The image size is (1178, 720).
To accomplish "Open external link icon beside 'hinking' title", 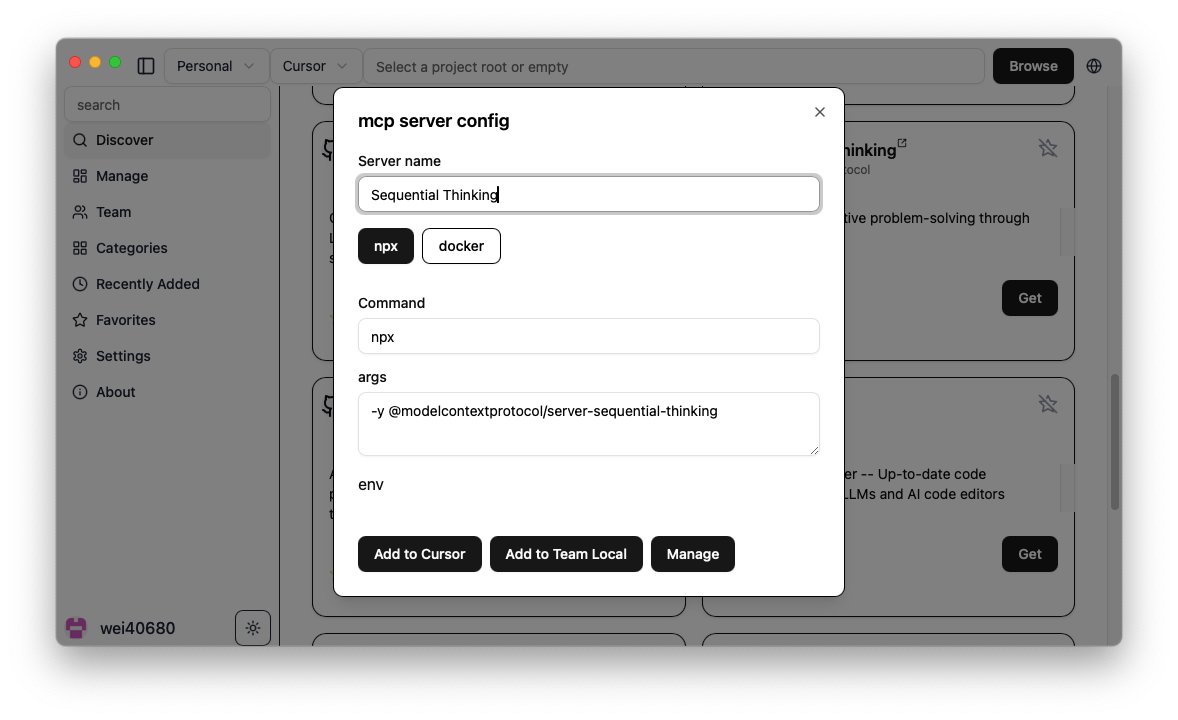I will tap(902, 143).
